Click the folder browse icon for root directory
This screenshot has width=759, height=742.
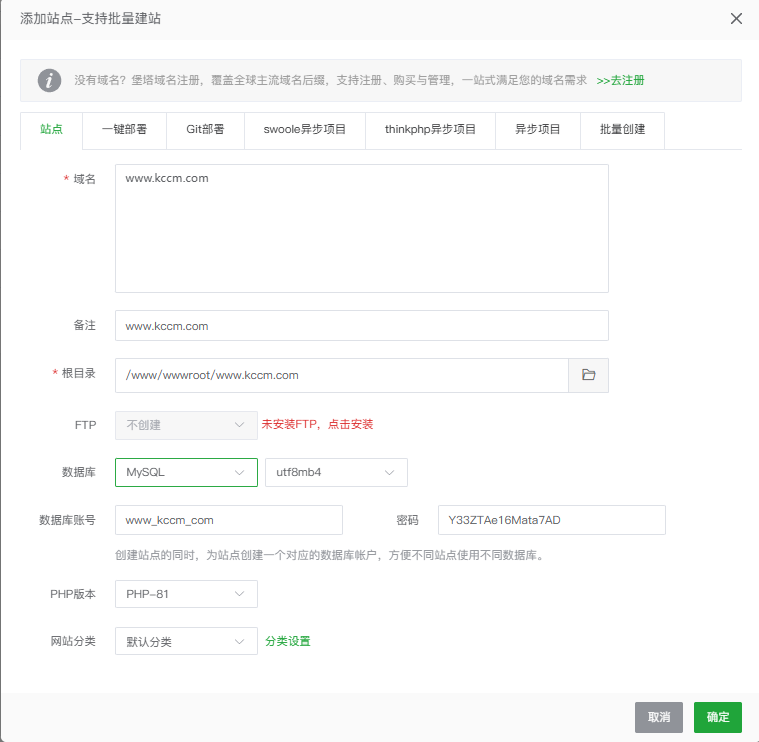(x=588, y=375)
